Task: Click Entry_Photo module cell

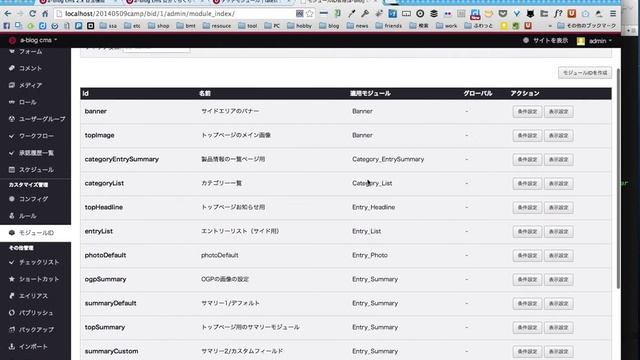Action: 370,255
